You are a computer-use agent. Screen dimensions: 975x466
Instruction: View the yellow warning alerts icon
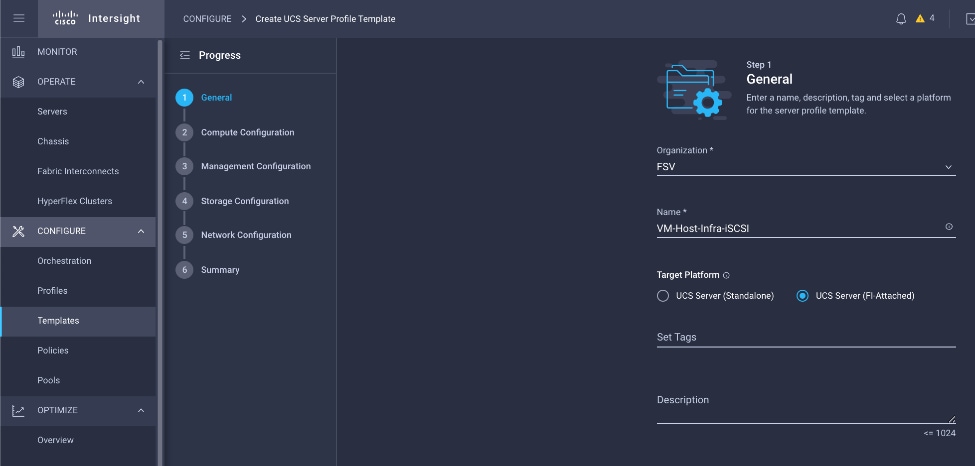click(920, 19)
